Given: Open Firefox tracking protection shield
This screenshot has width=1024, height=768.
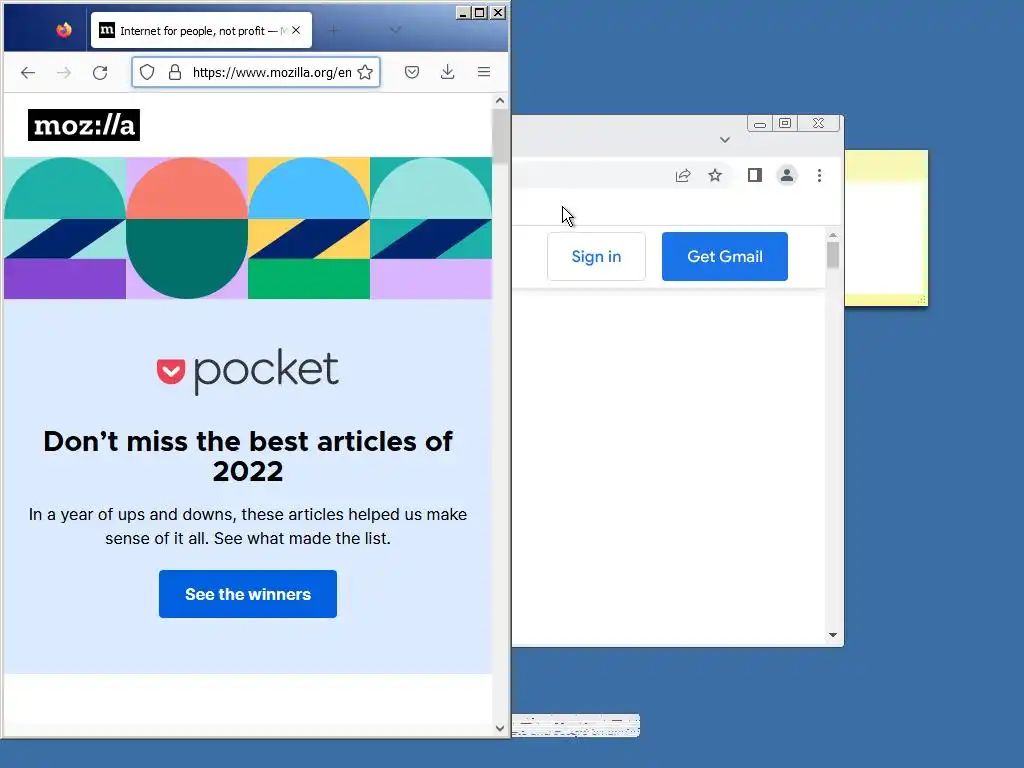Looking at the screenshot, I should point(147,72).
